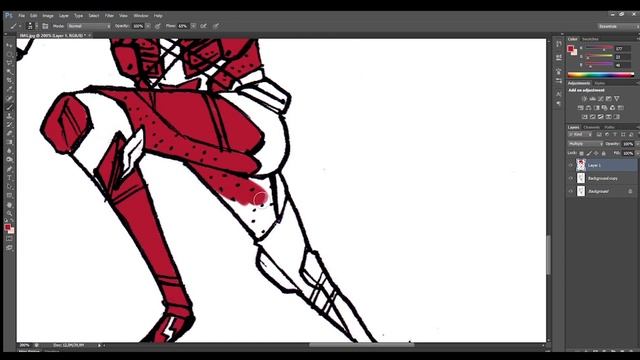The width and height of the screenshot is (640, 360).
Task: Select the Healing Brush tool
Action: tap(9, 98)
